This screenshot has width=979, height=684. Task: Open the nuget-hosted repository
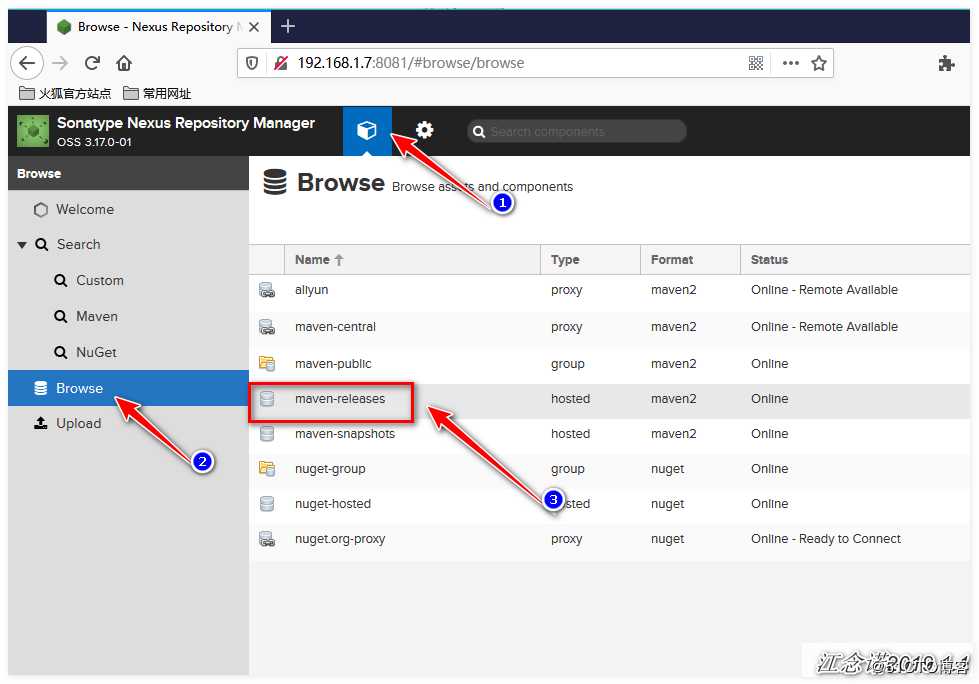click(x=333, y=504)
